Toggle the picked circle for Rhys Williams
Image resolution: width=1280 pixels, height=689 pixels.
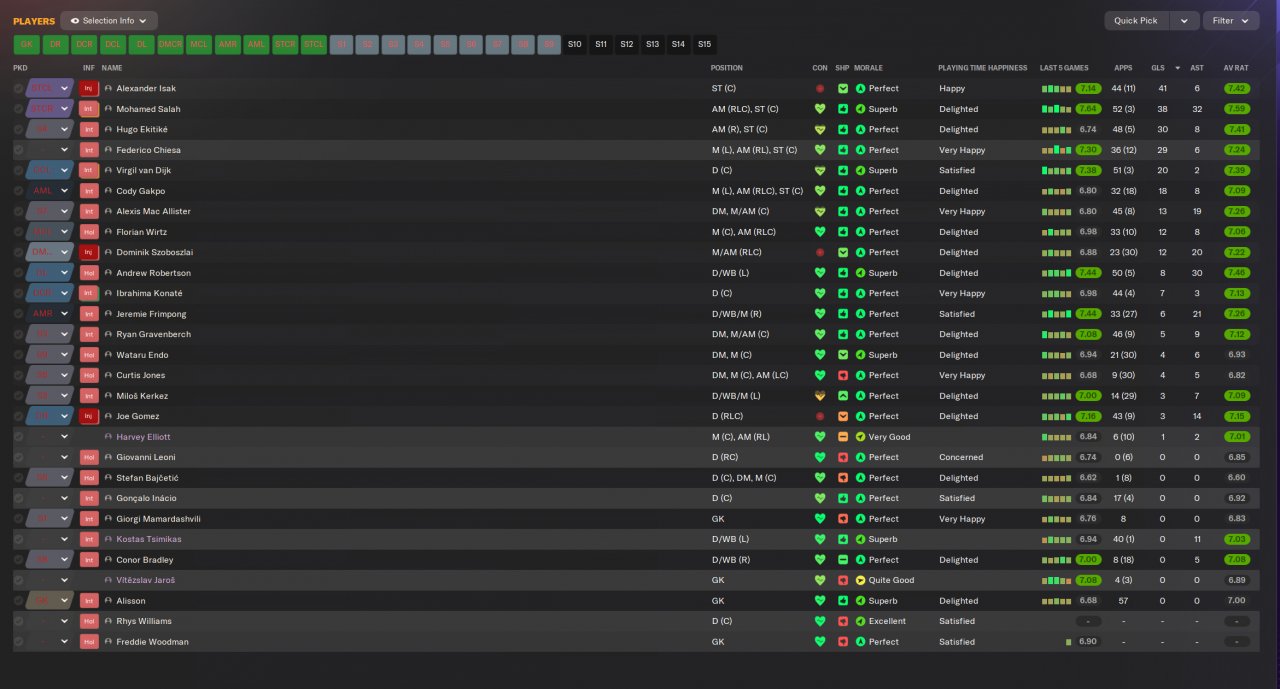[x=18, y=621]
